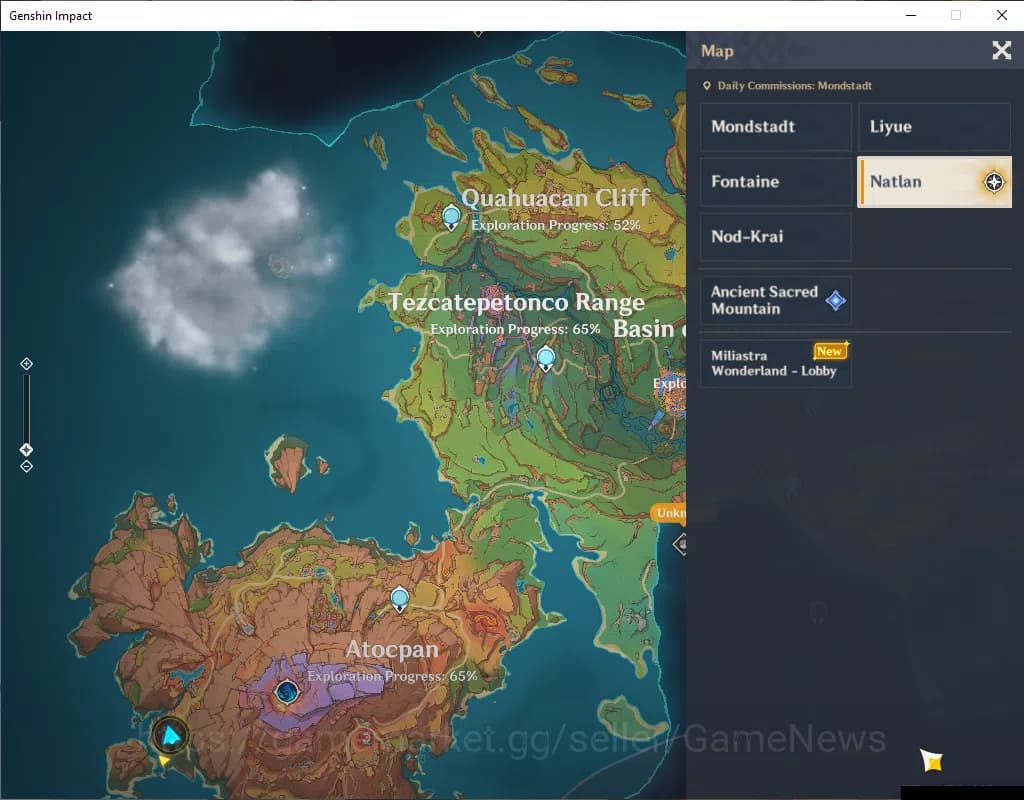This screenshot has height=800, width=1024.
Task: Click the Atocpan map label
Action: pos(392,649)
